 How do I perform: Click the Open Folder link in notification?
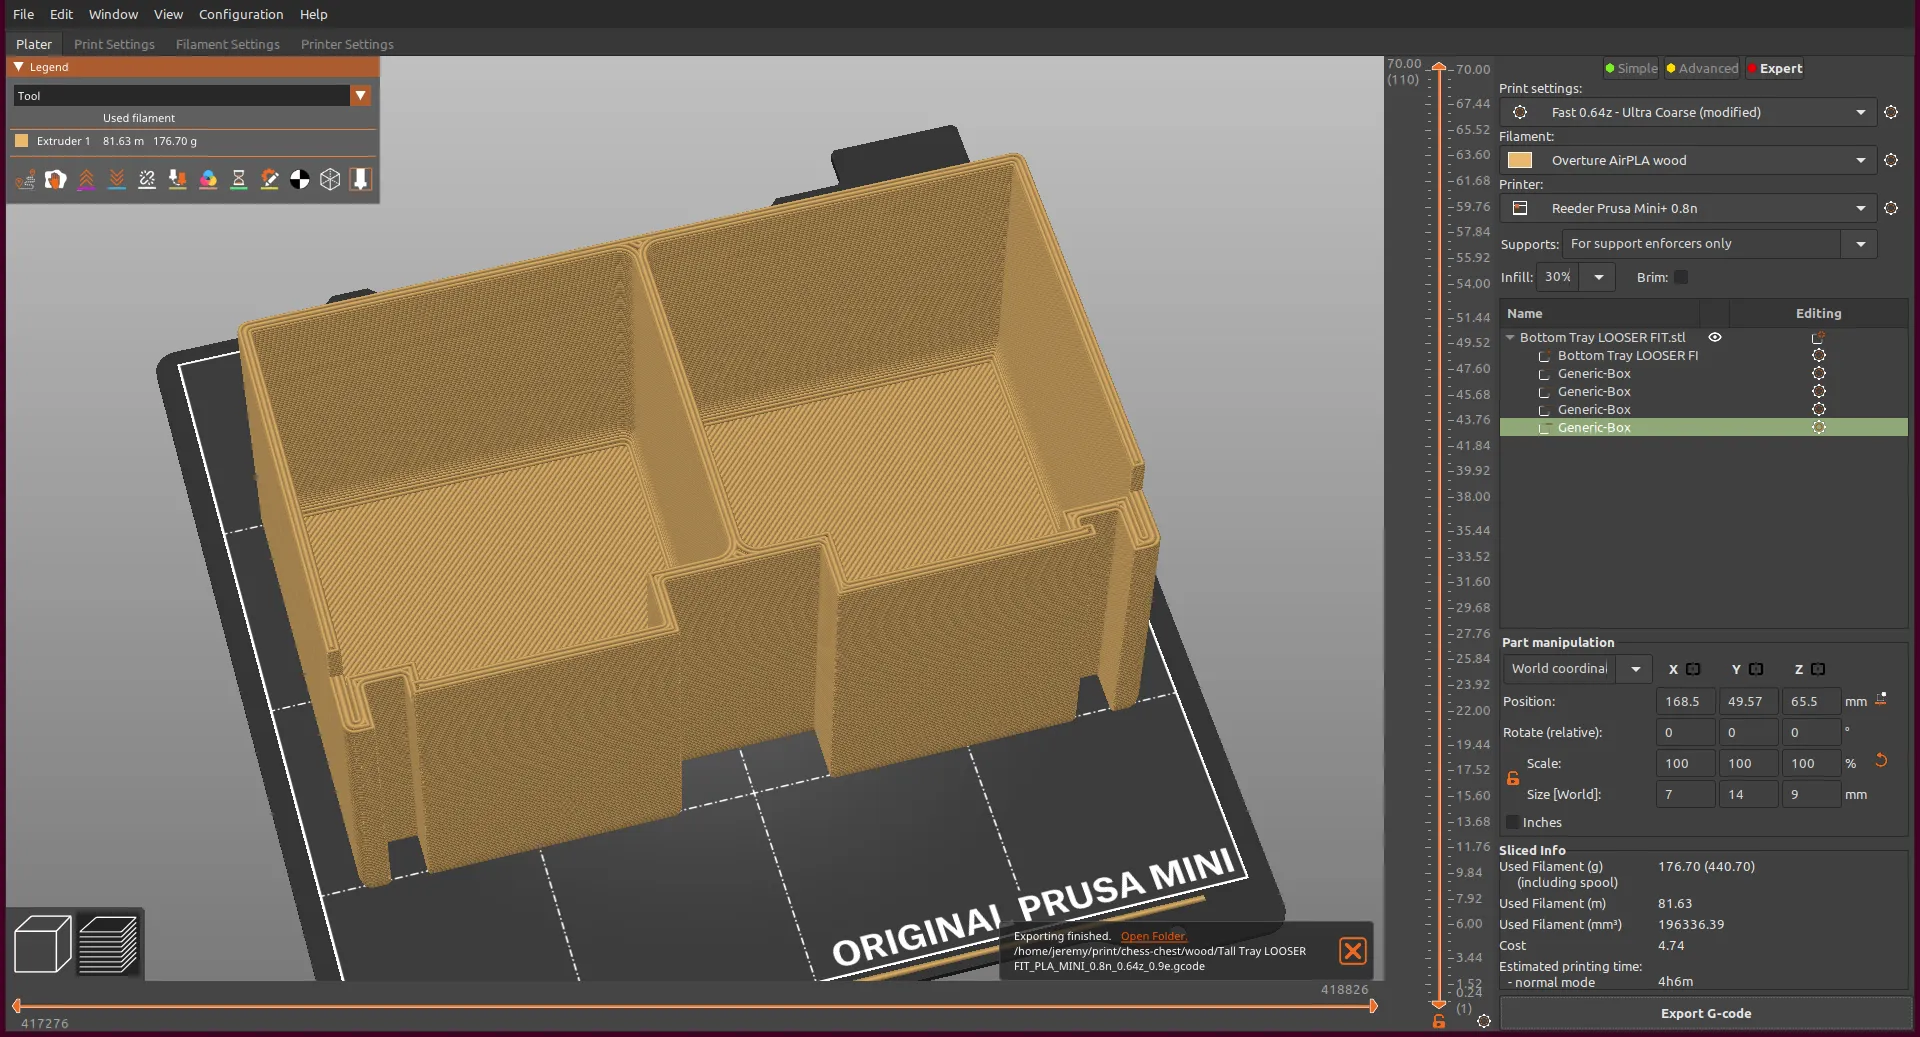pos(1152,936)
